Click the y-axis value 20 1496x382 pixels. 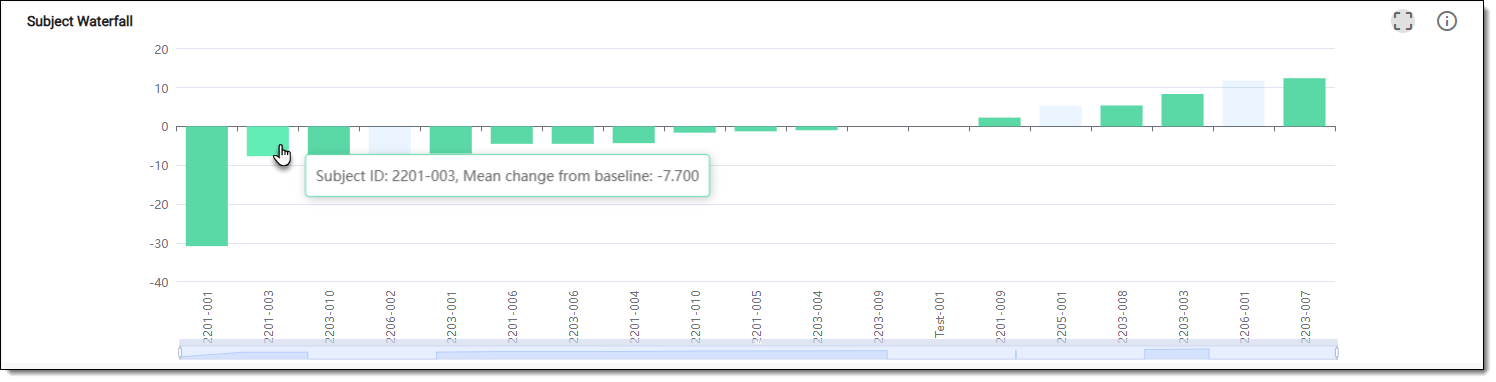(x=161, y=49)
